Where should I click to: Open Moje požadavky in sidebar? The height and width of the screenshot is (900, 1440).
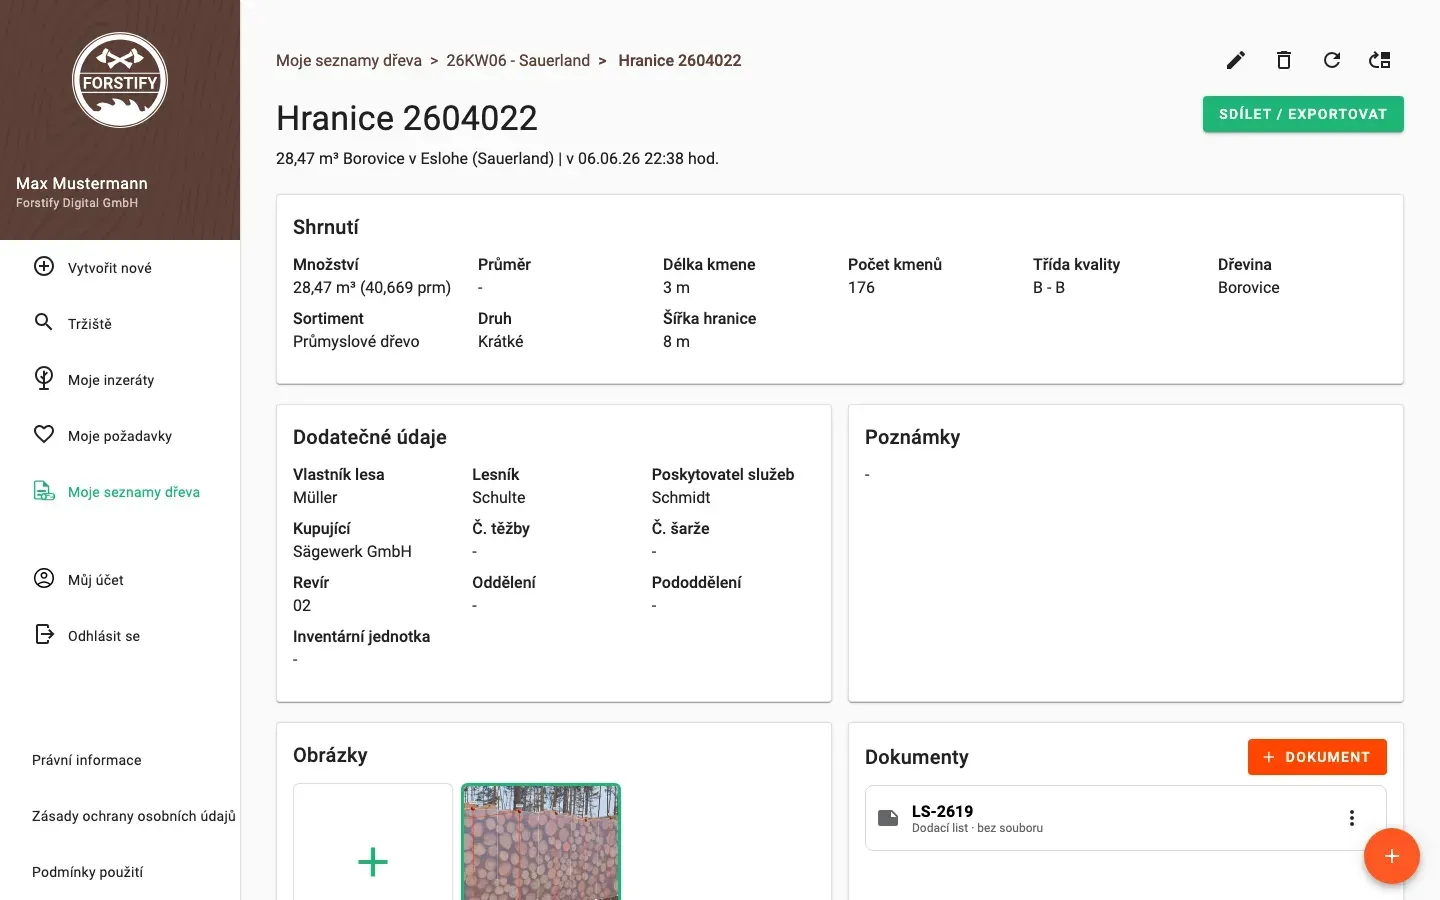pyautogui.click(x=120, y=436)
